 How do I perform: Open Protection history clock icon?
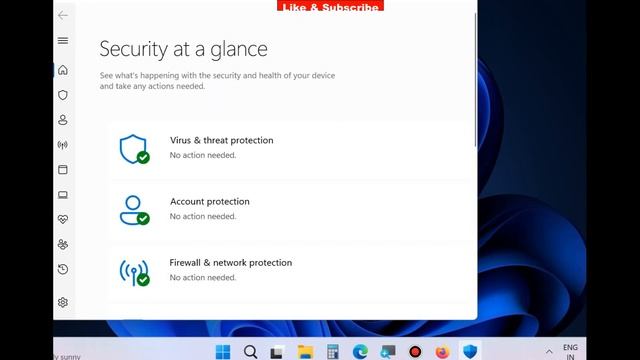63,269
